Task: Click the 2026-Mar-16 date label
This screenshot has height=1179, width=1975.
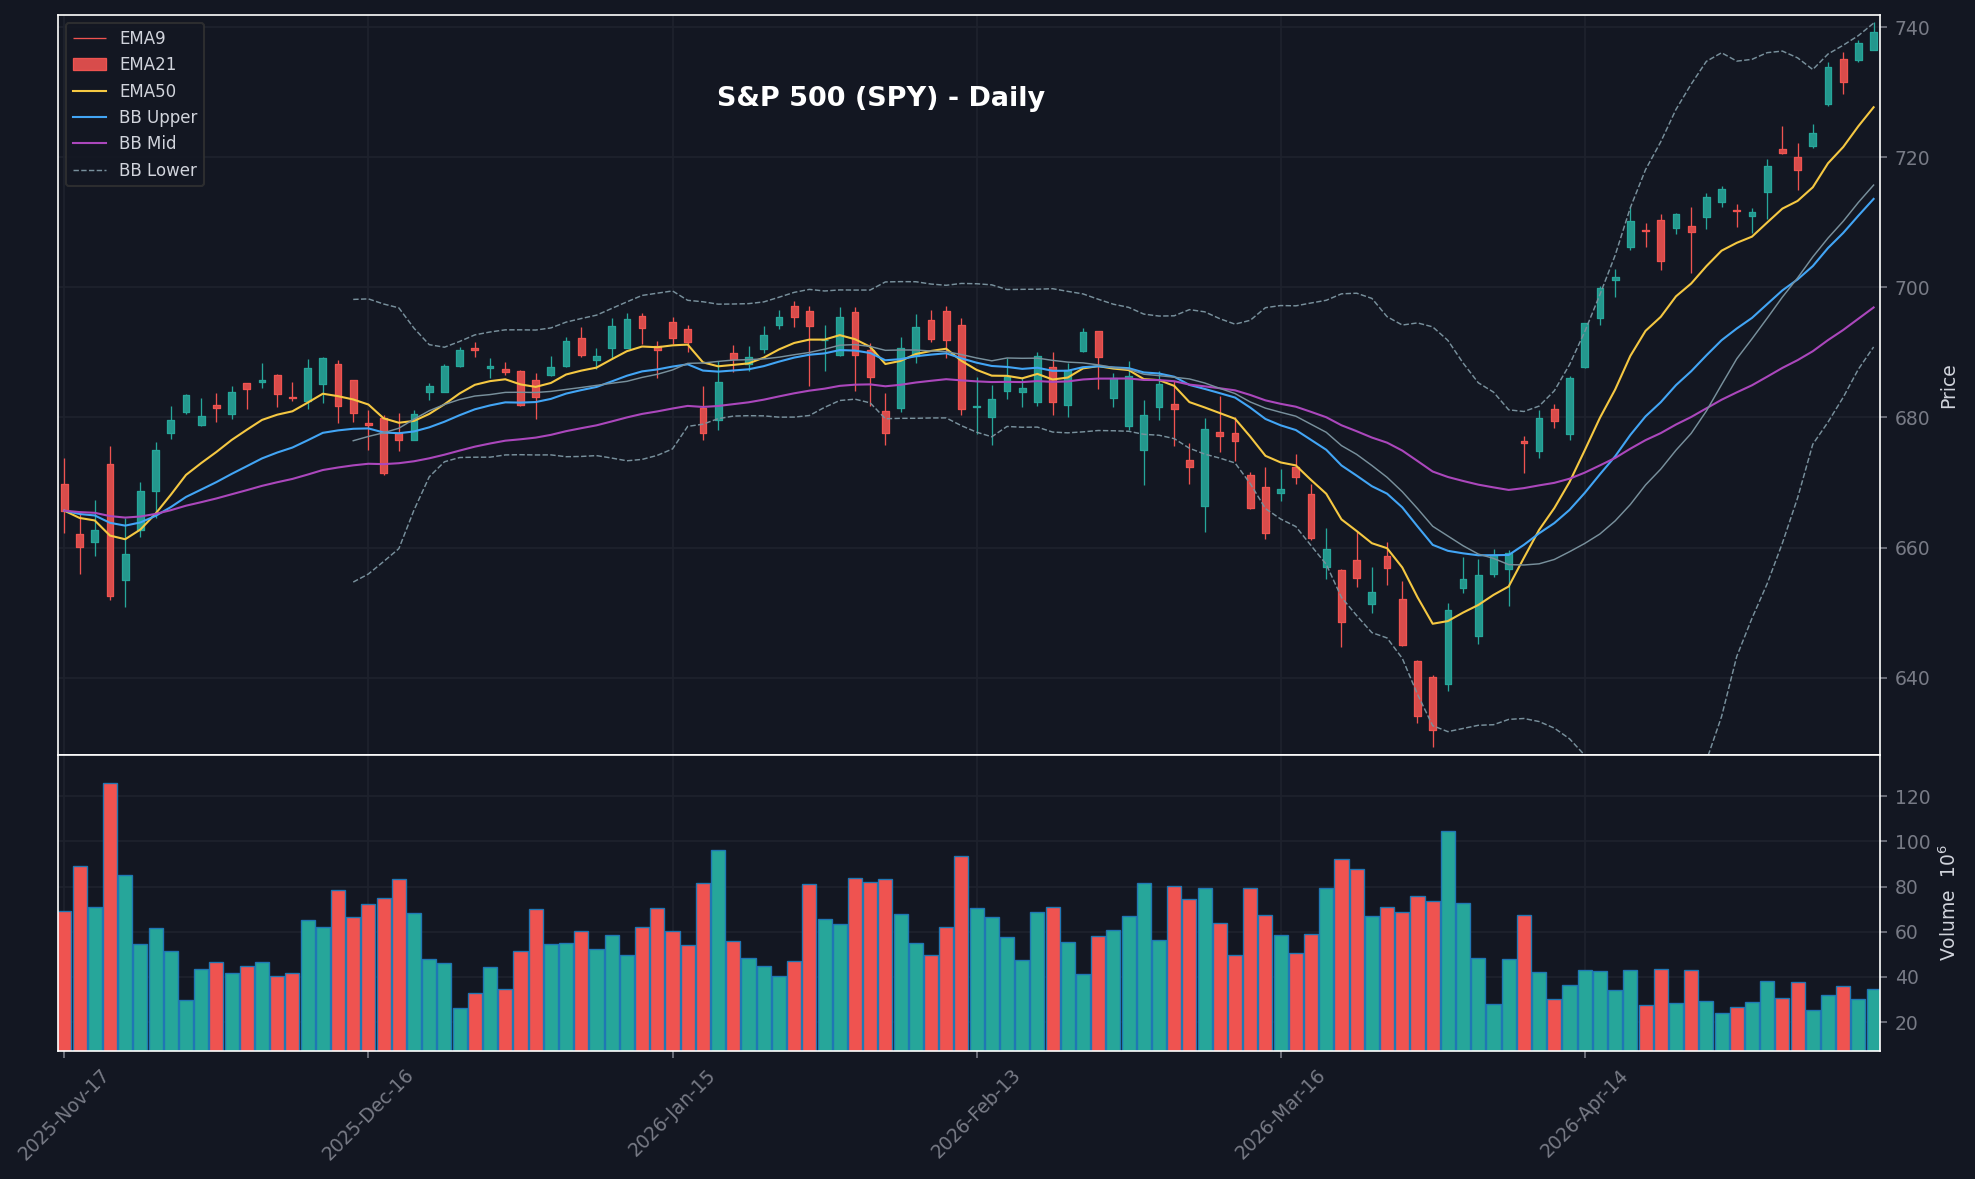Action: click(1280, 1115)
